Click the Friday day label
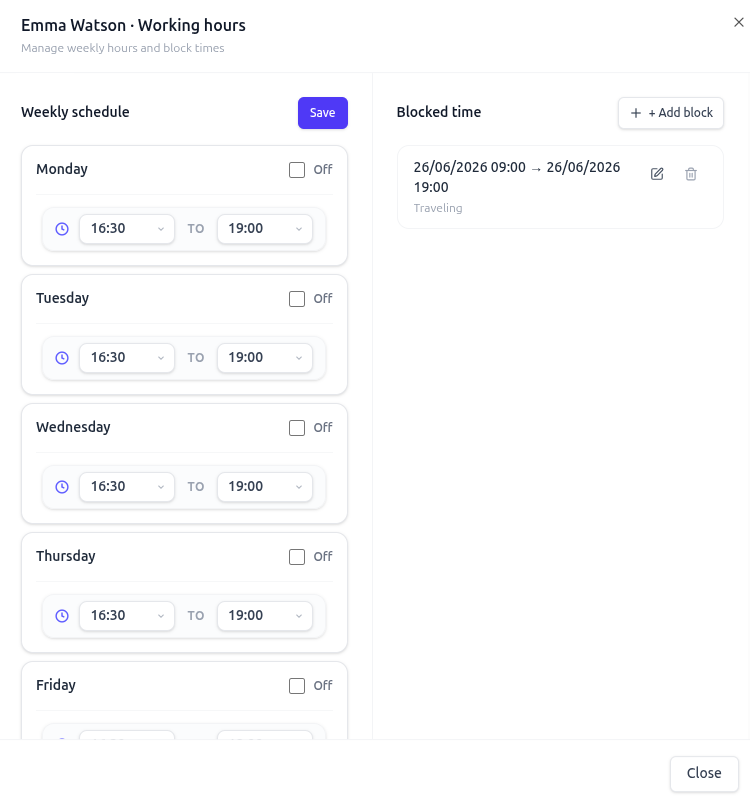750x803 pixels. 56,686
